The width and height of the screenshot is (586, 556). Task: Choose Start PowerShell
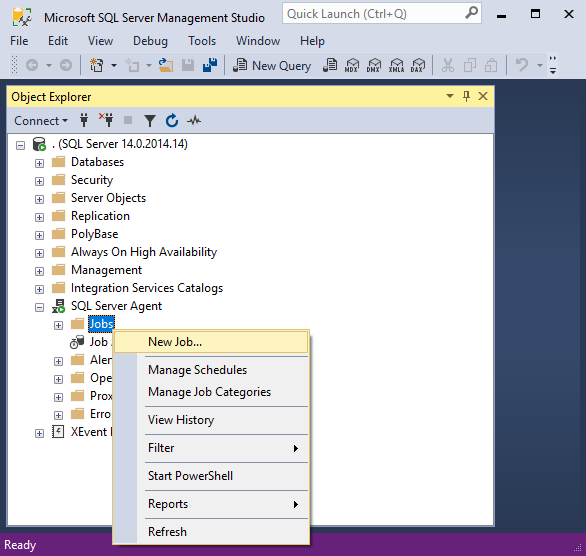[211, 476]
